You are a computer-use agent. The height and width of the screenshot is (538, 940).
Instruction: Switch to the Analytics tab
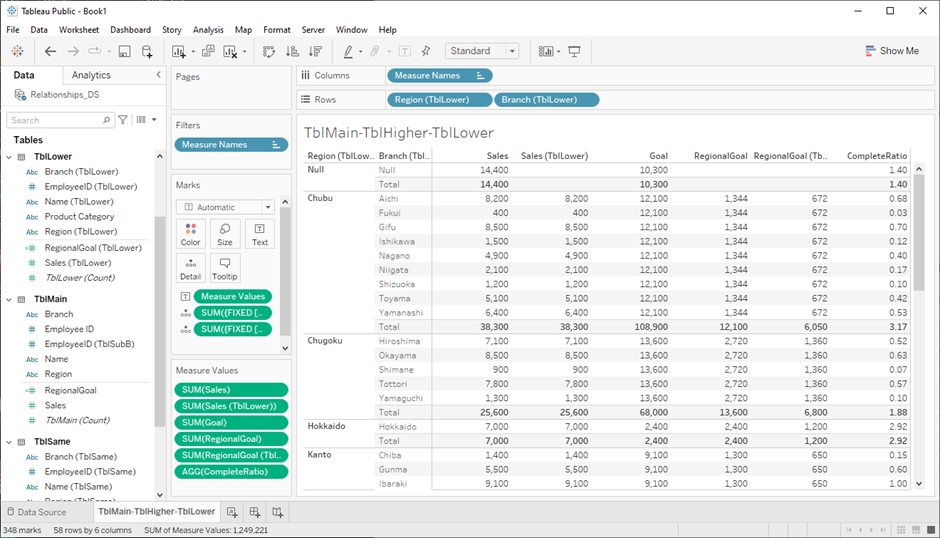(91, 75)
